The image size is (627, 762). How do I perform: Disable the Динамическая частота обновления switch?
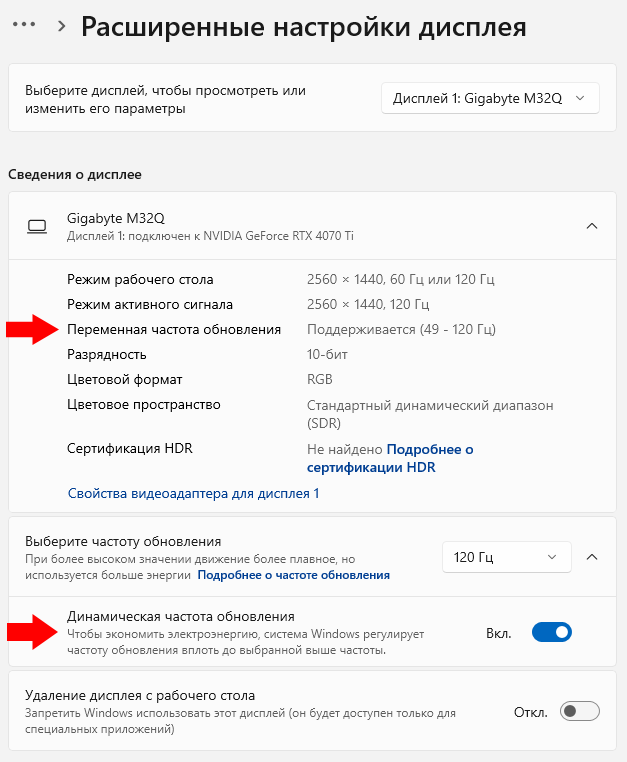(551, 632)
